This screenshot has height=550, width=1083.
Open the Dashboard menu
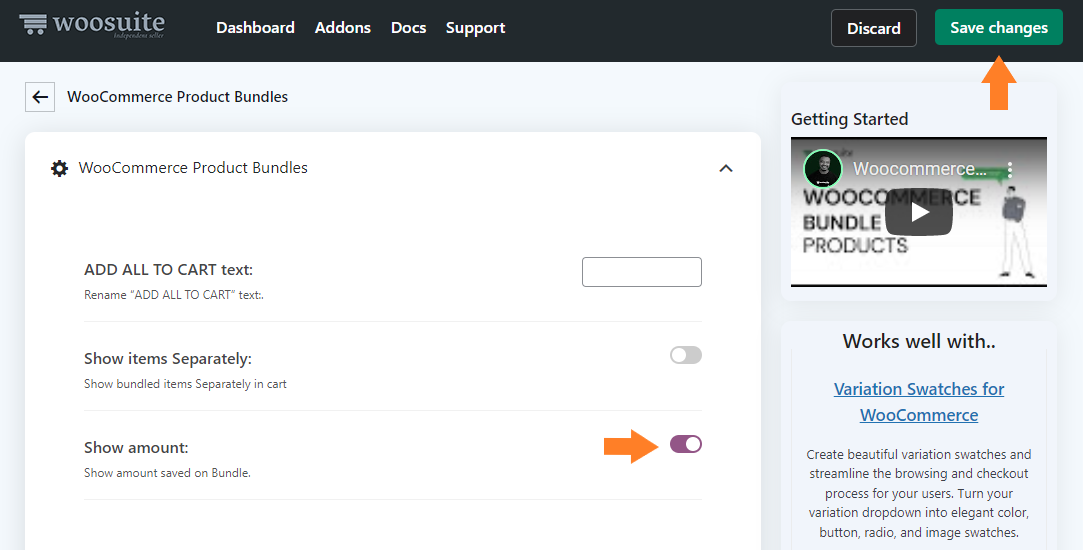(x=256, y=28)
